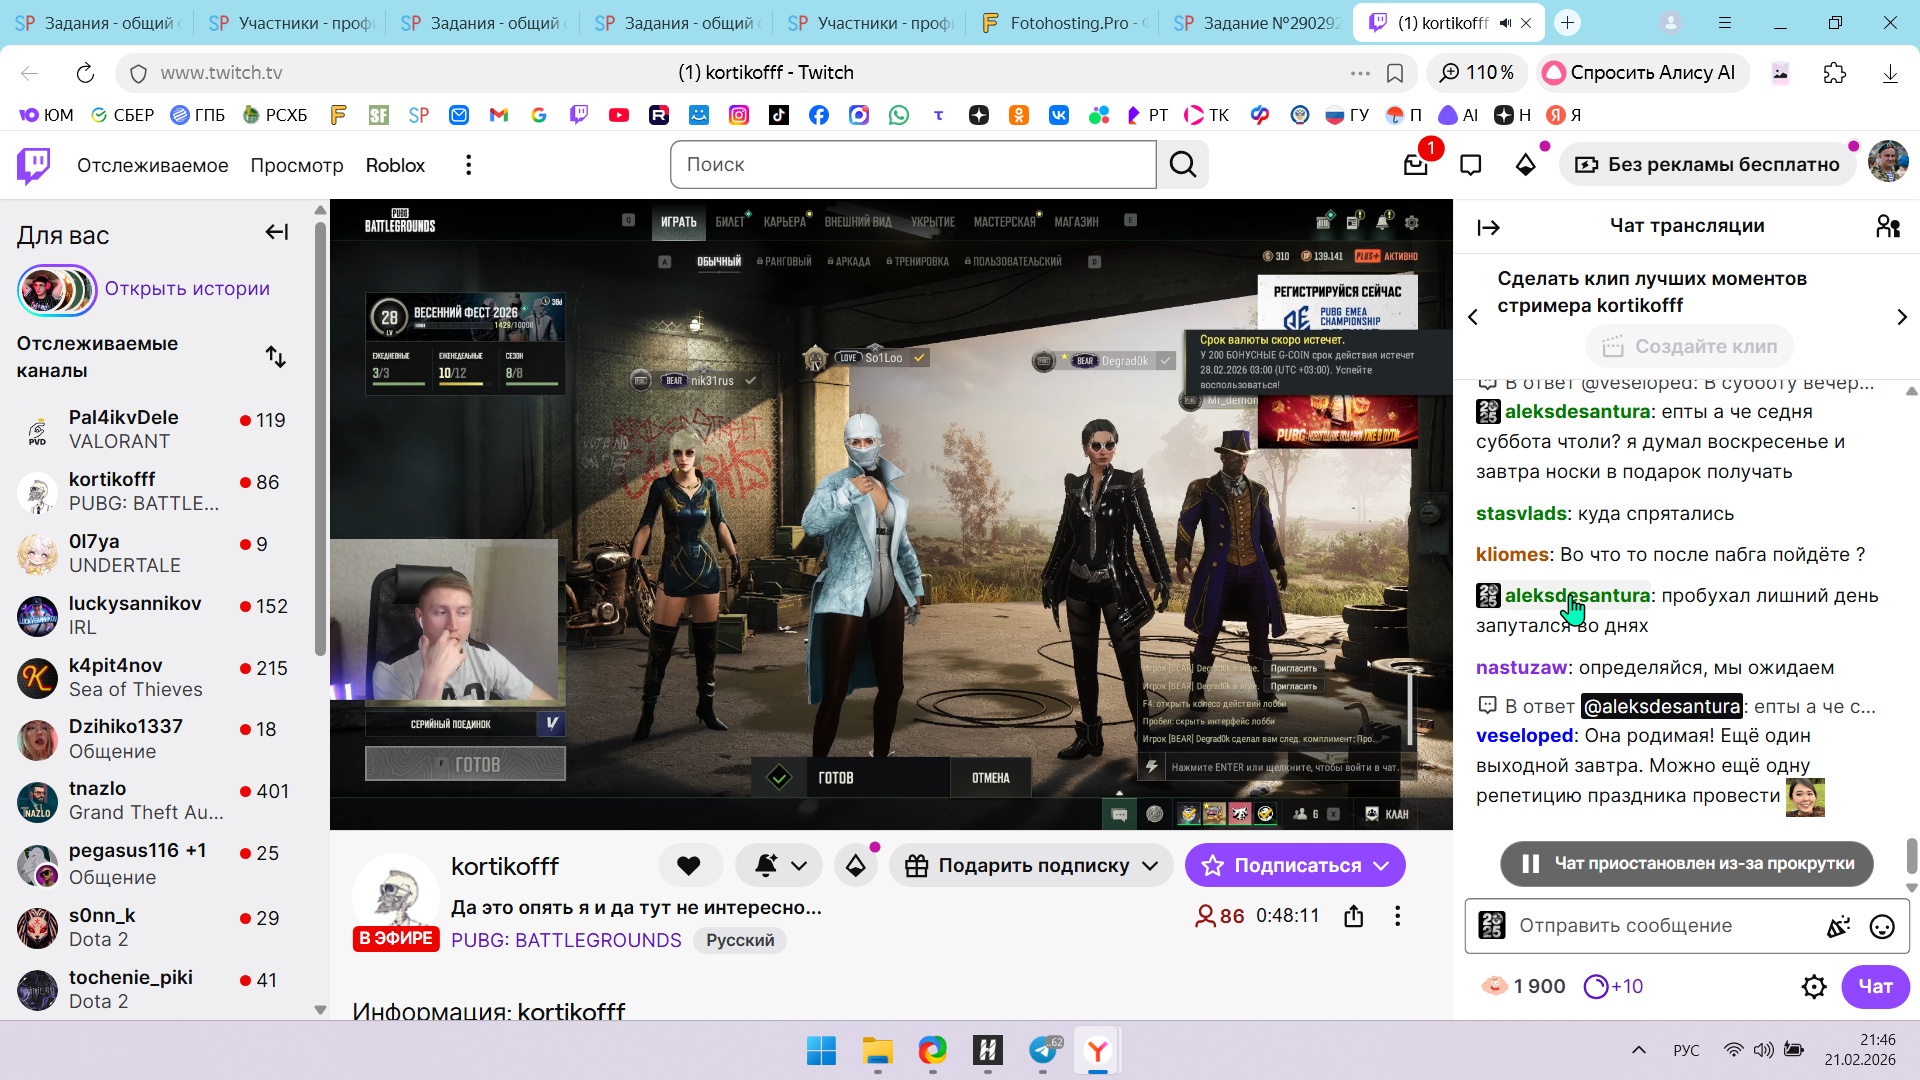Expand the notification bell dropdown
Viewport: 1920px width, 1080px height.
point(799,866)
